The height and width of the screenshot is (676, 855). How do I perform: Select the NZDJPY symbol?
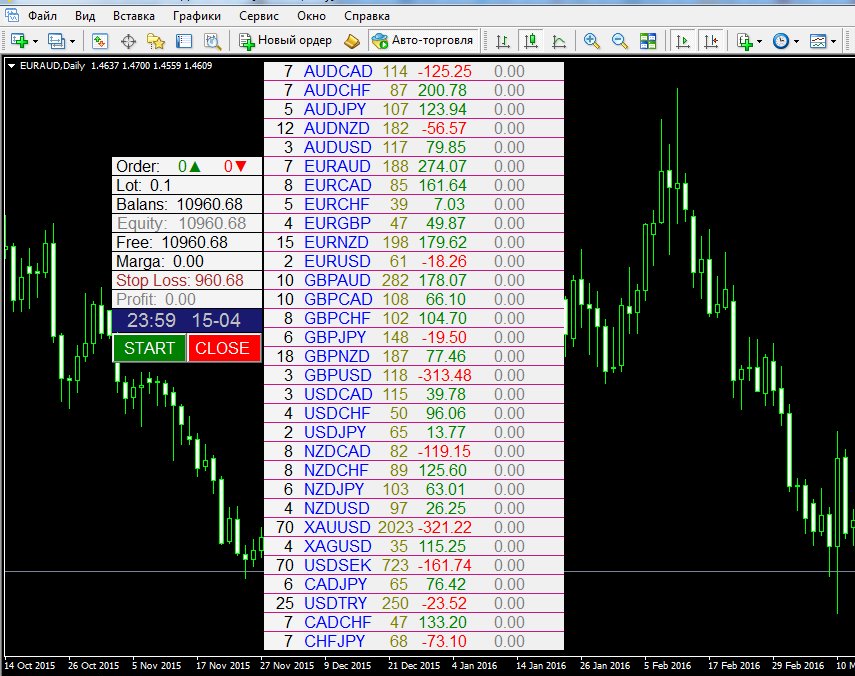tap(334, 489)
